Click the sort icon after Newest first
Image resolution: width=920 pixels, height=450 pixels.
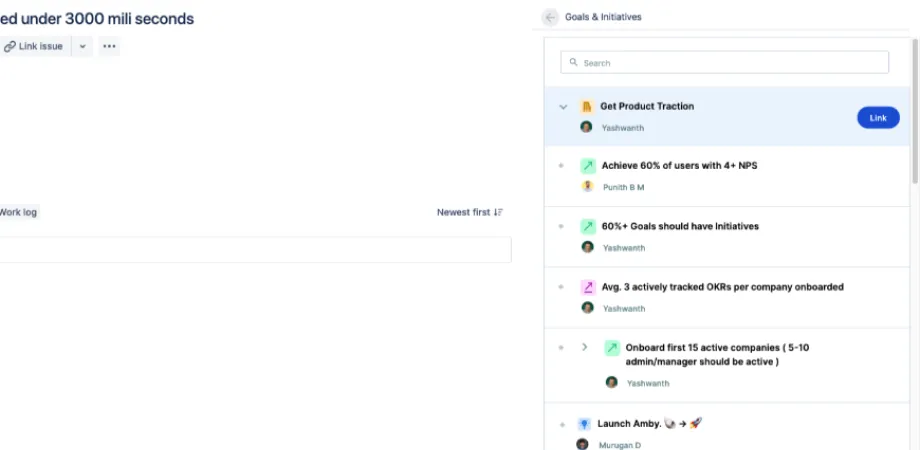pos(498,212)
